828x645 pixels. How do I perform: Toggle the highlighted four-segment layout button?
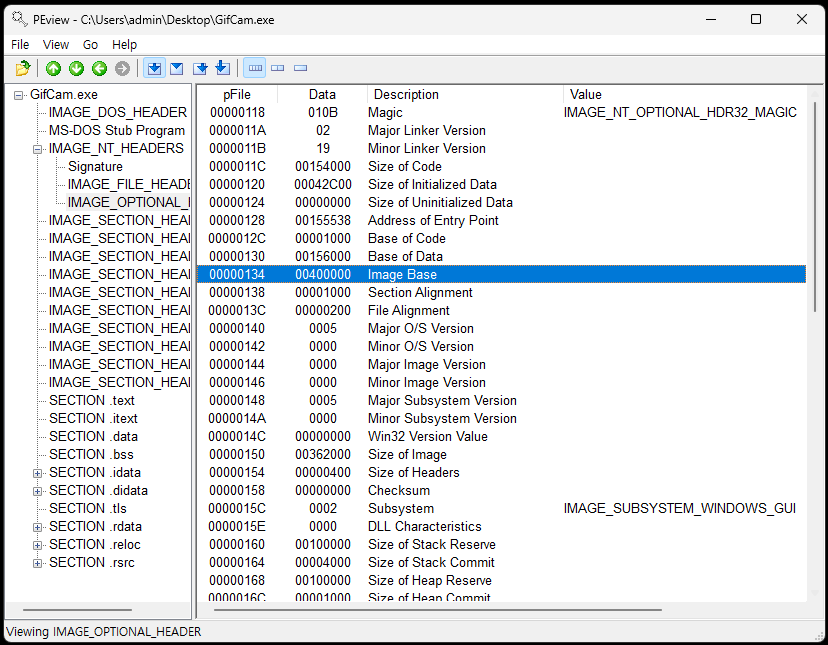coord(255,68)
